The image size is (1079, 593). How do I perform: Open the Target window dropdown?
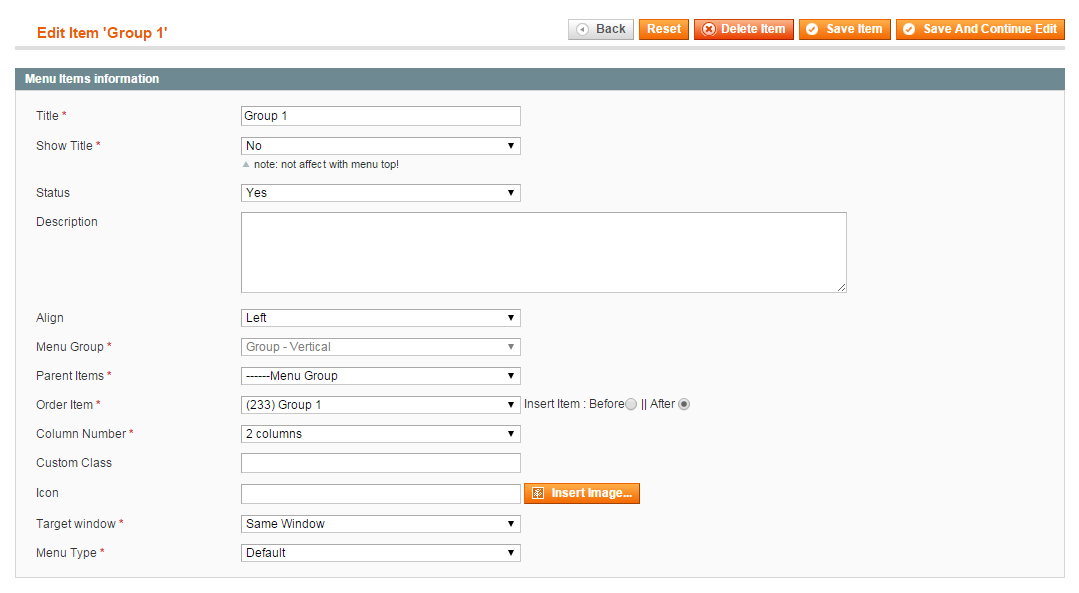[381, 524]
